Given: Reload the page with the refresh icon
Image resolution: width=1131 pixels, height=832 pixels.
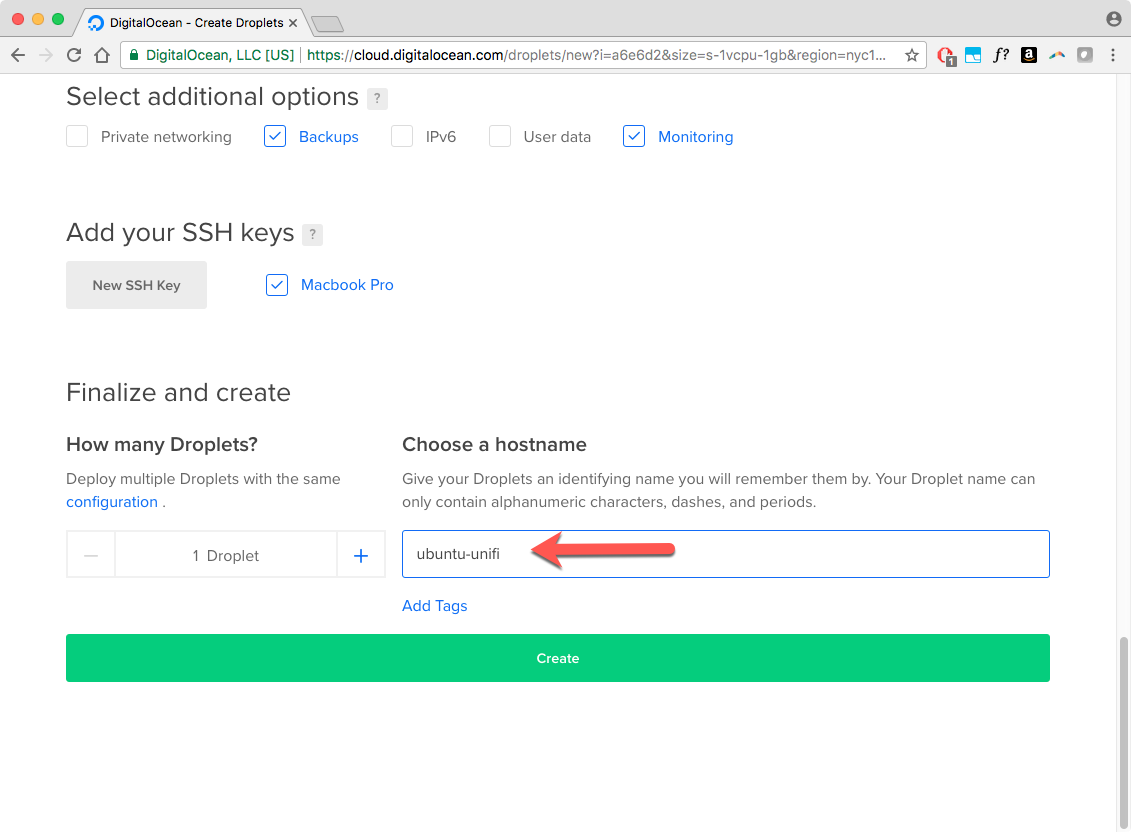Looking at the screenshot, I should point(74,55).
